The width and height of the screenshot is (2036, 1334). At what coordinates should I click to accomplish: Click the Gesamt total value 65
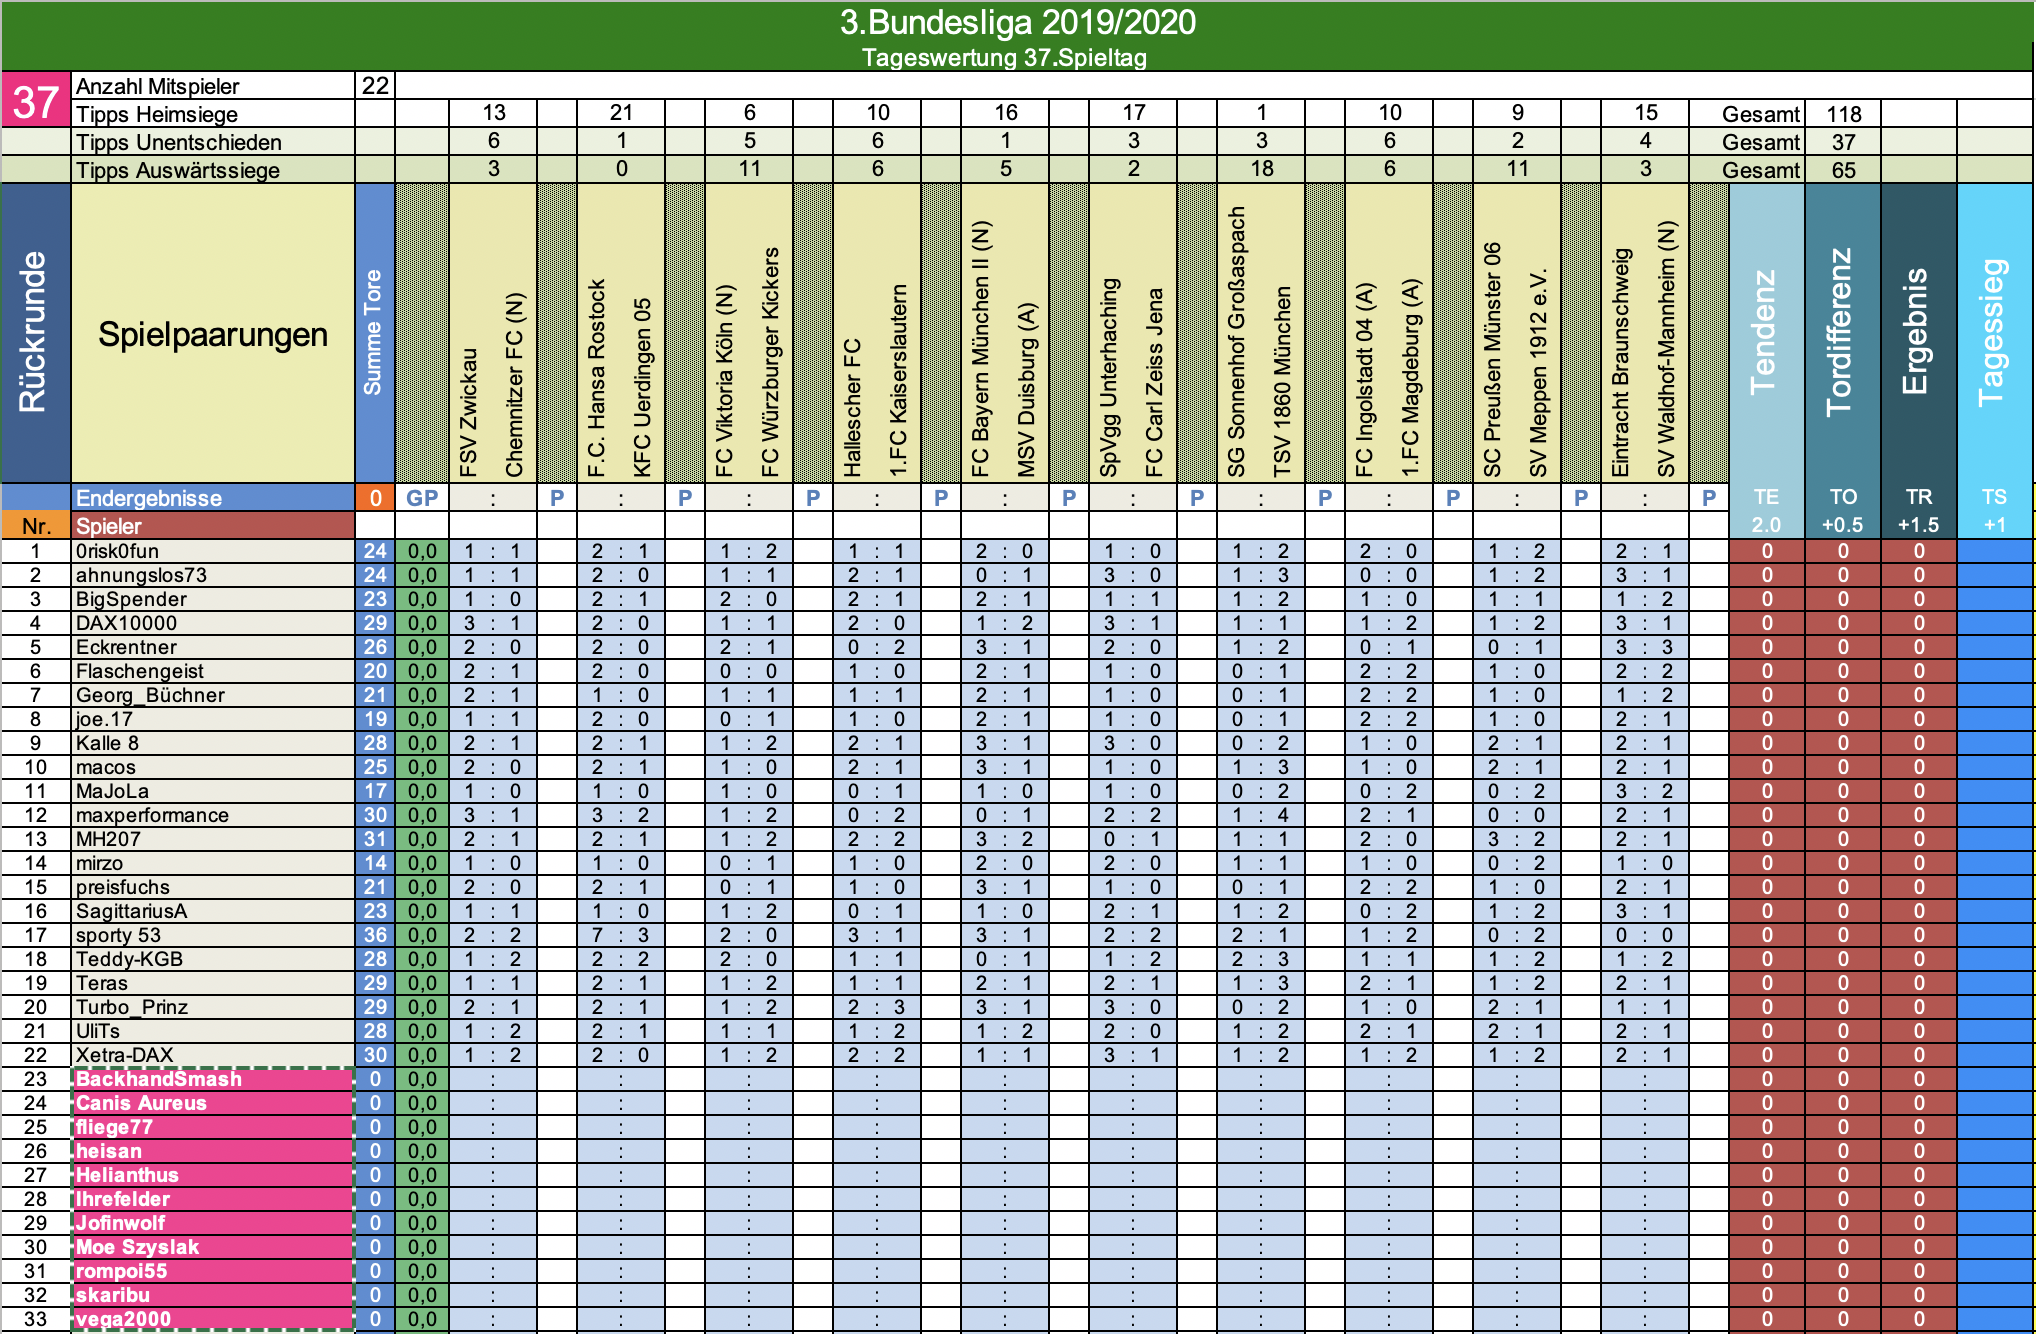1843,170
